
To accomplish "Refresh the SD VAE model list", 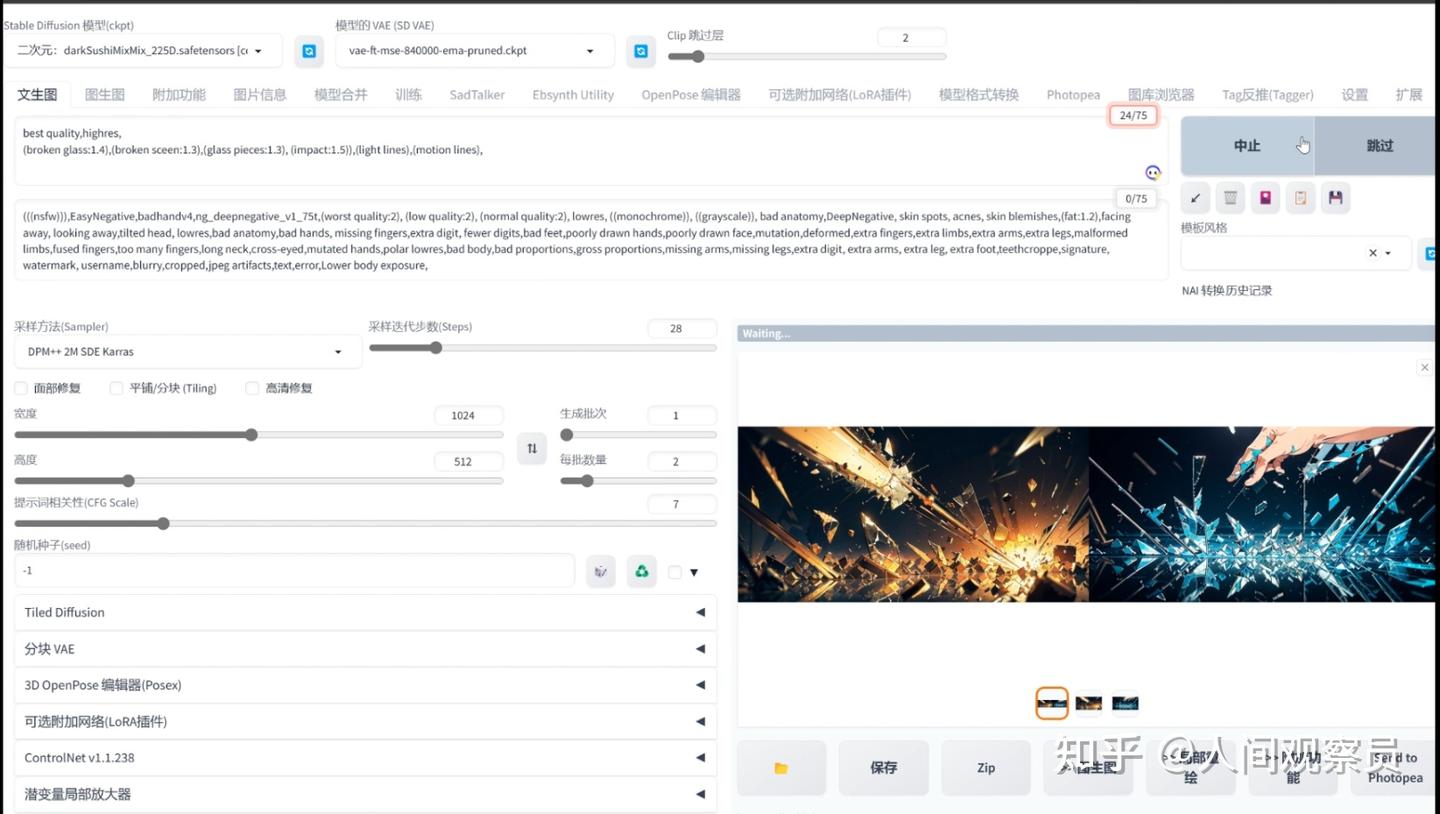I will 641,51.
